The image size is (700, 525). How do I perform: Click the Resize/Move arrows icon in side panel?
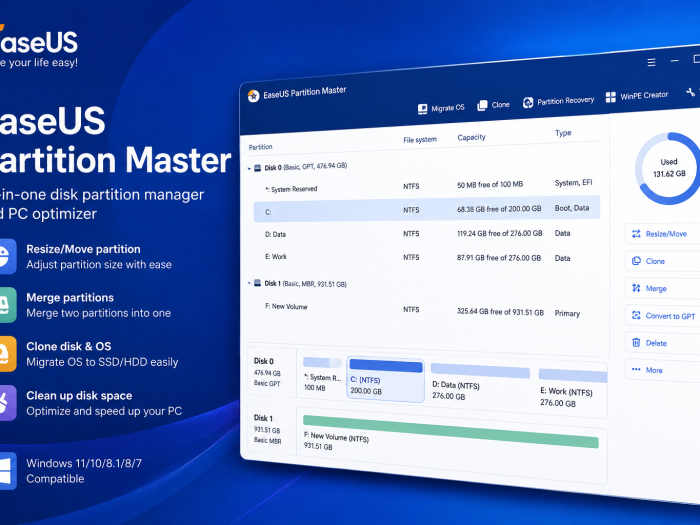click(636, 233)
